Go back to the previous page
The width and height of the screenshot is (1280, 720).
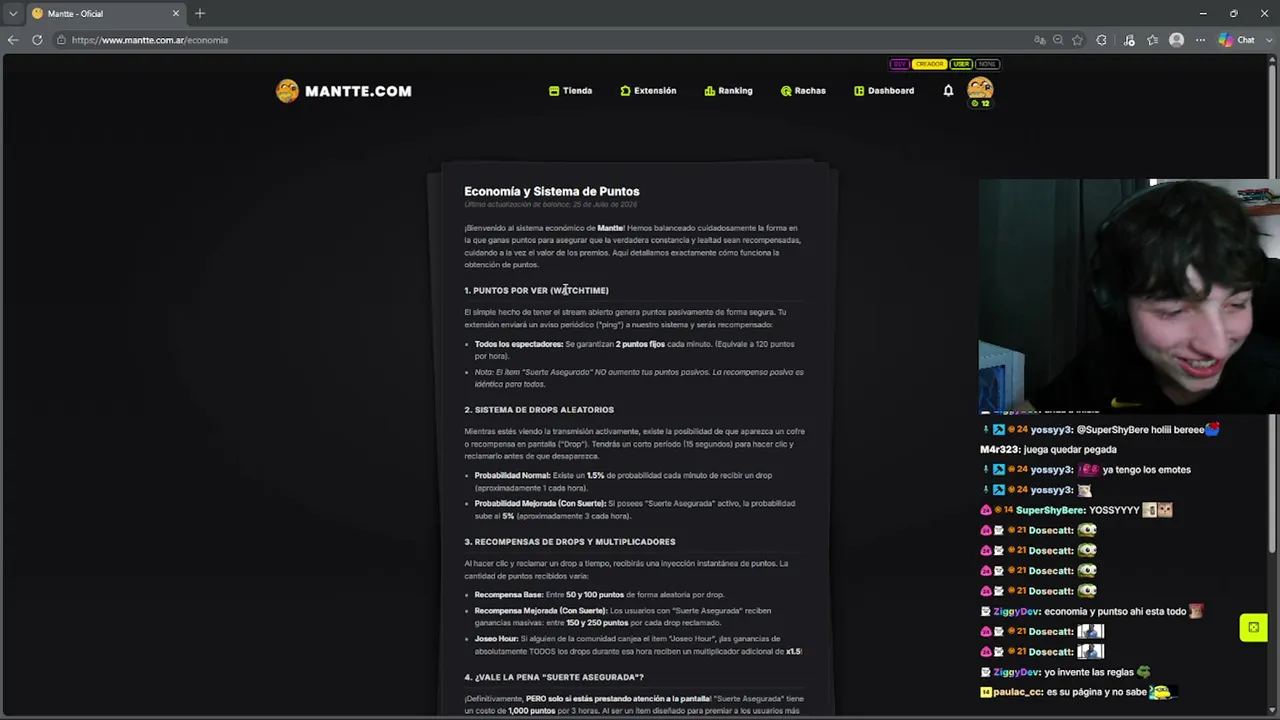coord(13,40)
